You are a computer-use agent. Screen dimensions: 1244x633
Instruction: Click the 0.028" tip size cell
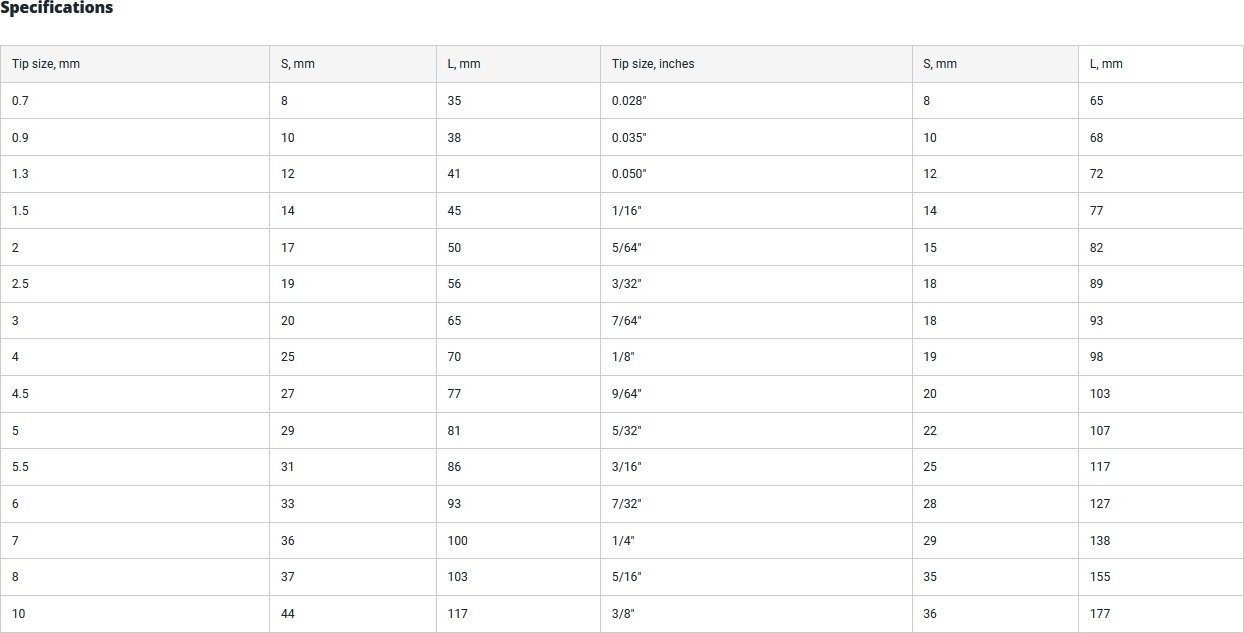[x=756, y=101]
